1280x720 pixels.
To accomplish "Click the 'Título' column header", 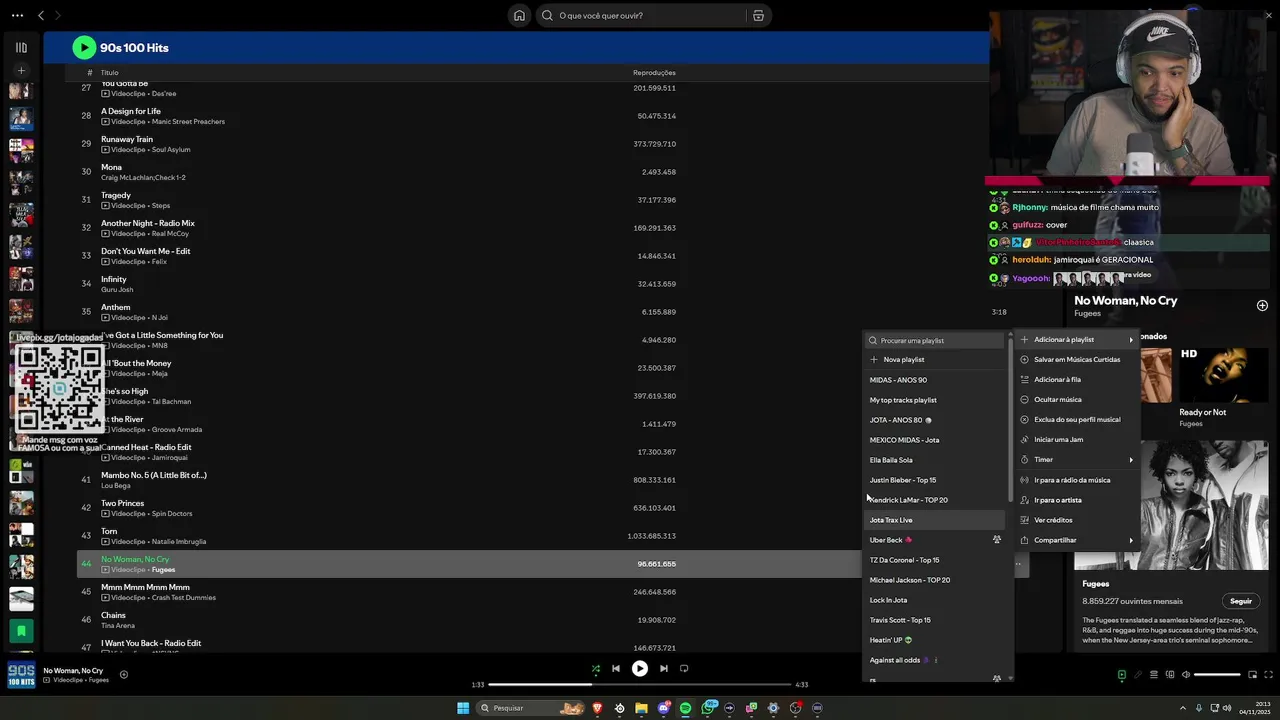I will pos(109,73).
